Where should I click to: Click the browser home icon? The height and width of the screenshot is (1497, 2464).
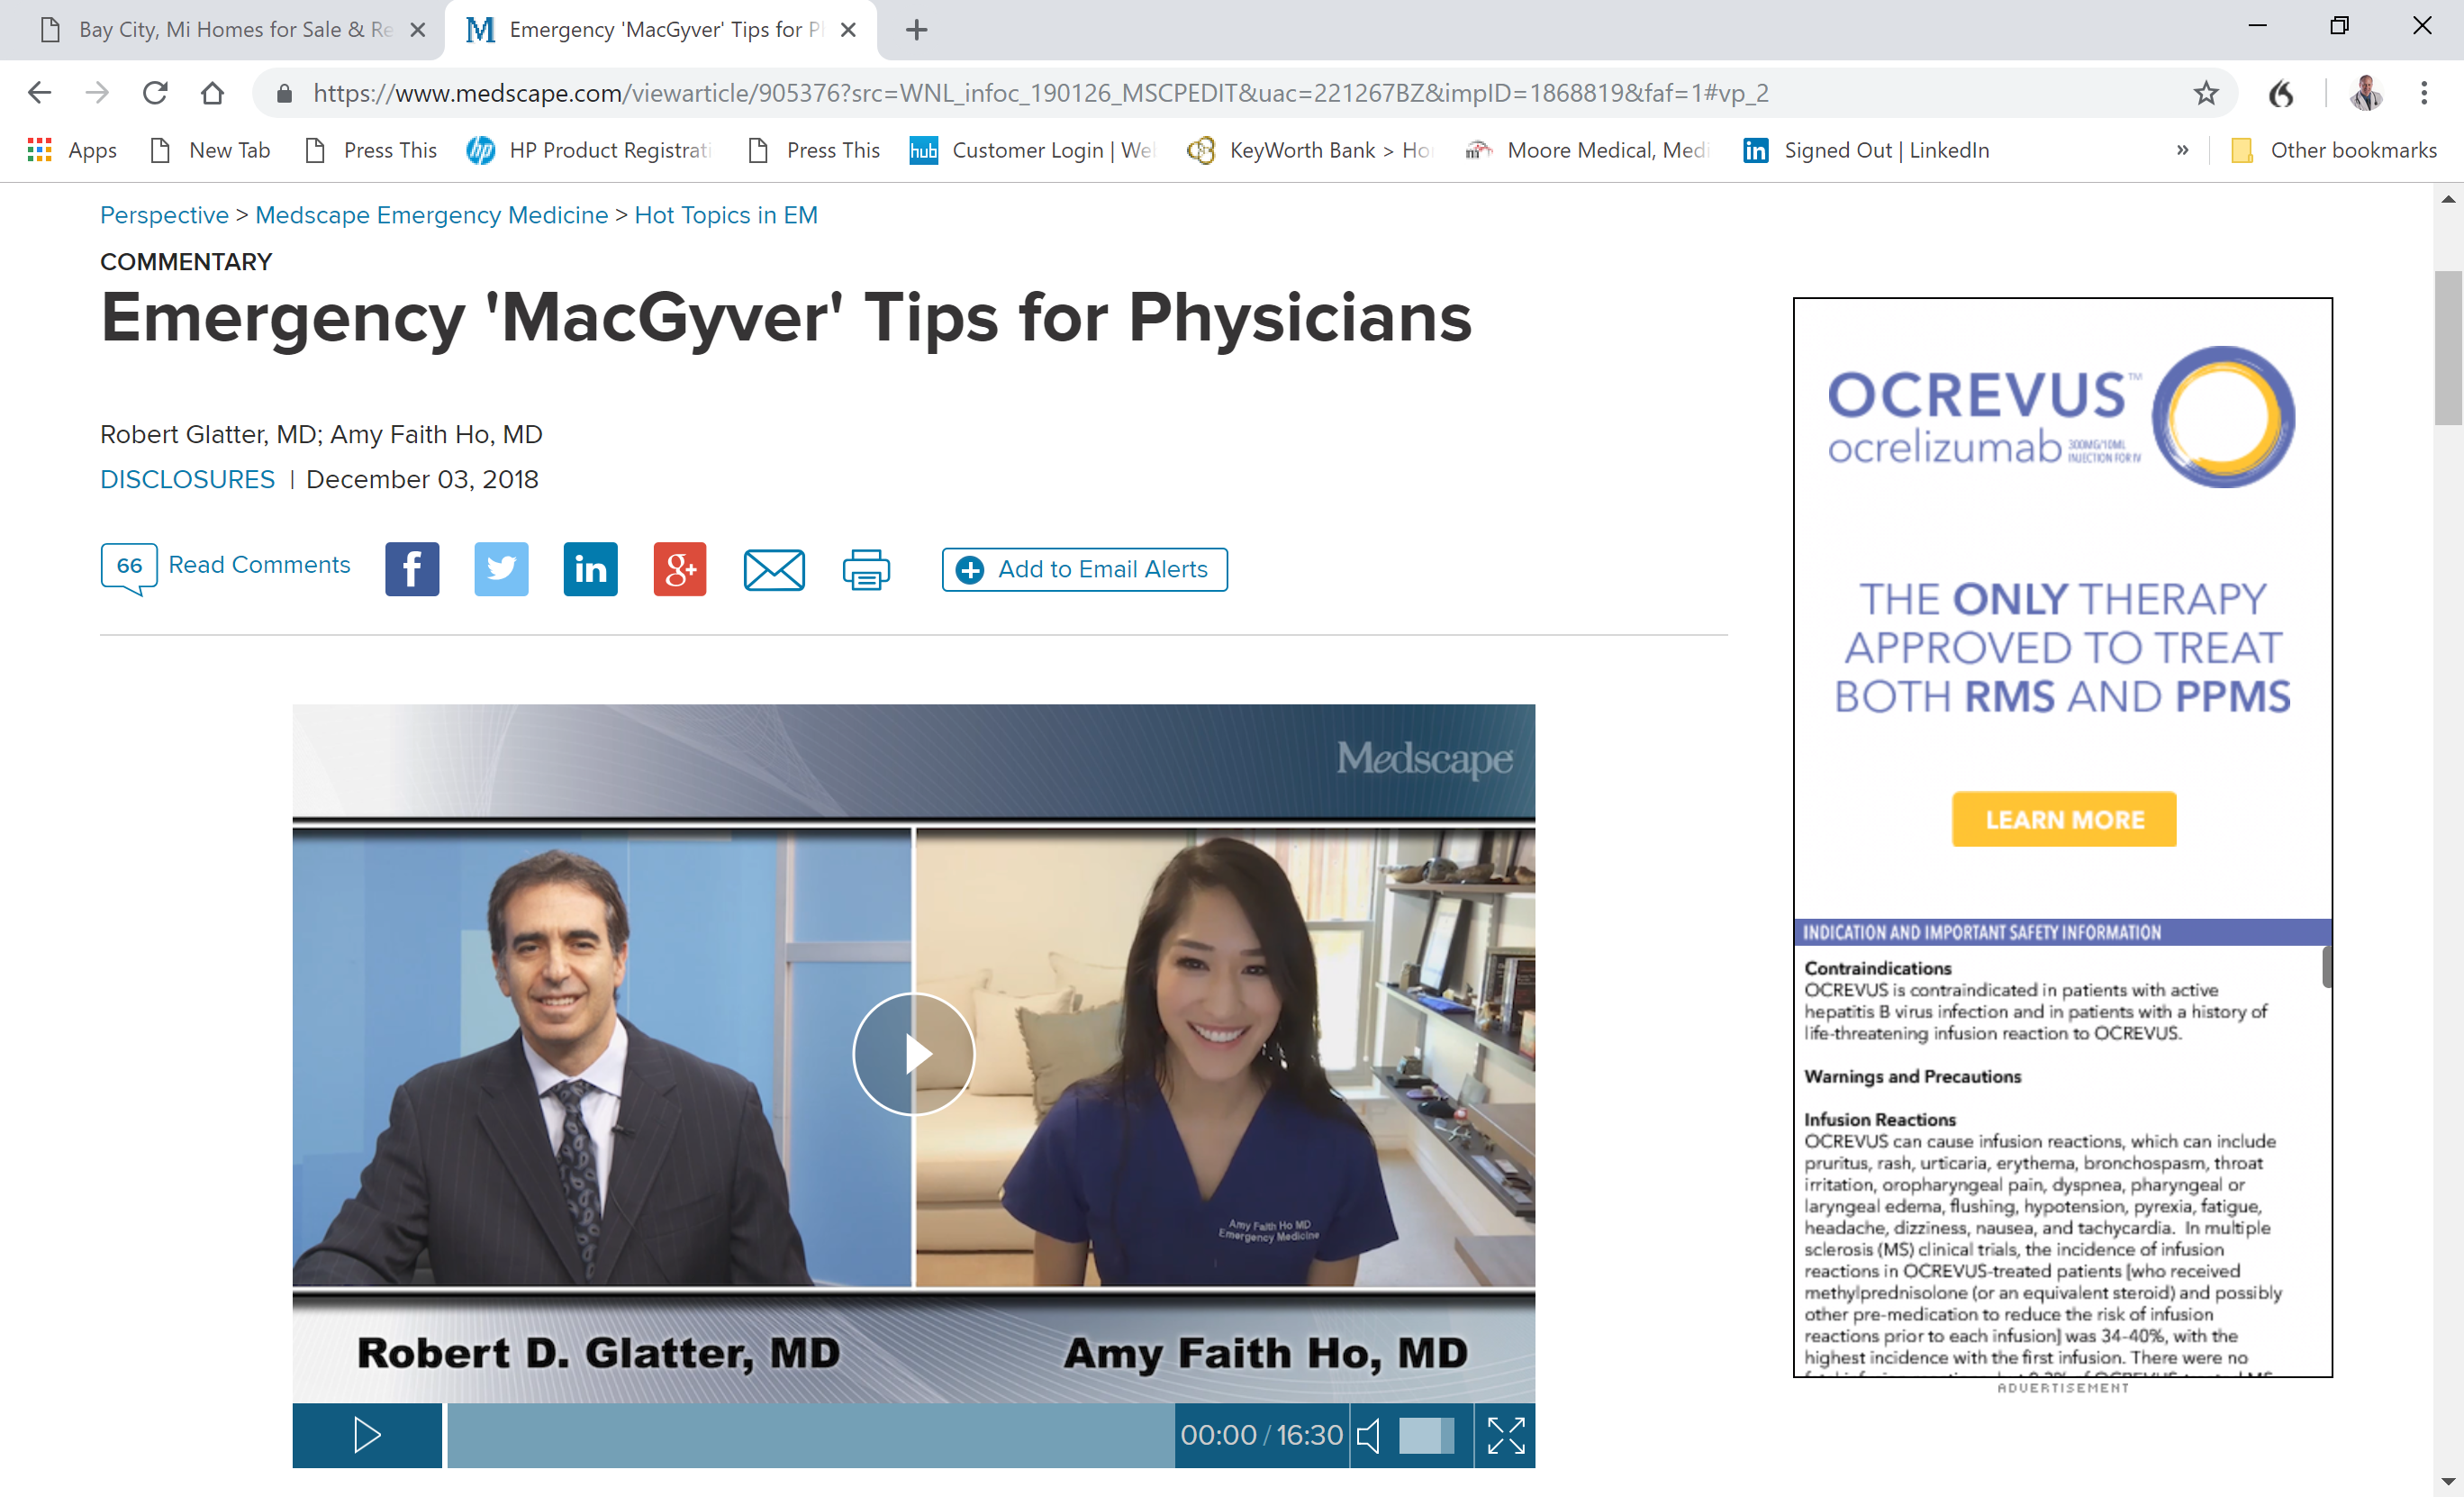point(212,93)
